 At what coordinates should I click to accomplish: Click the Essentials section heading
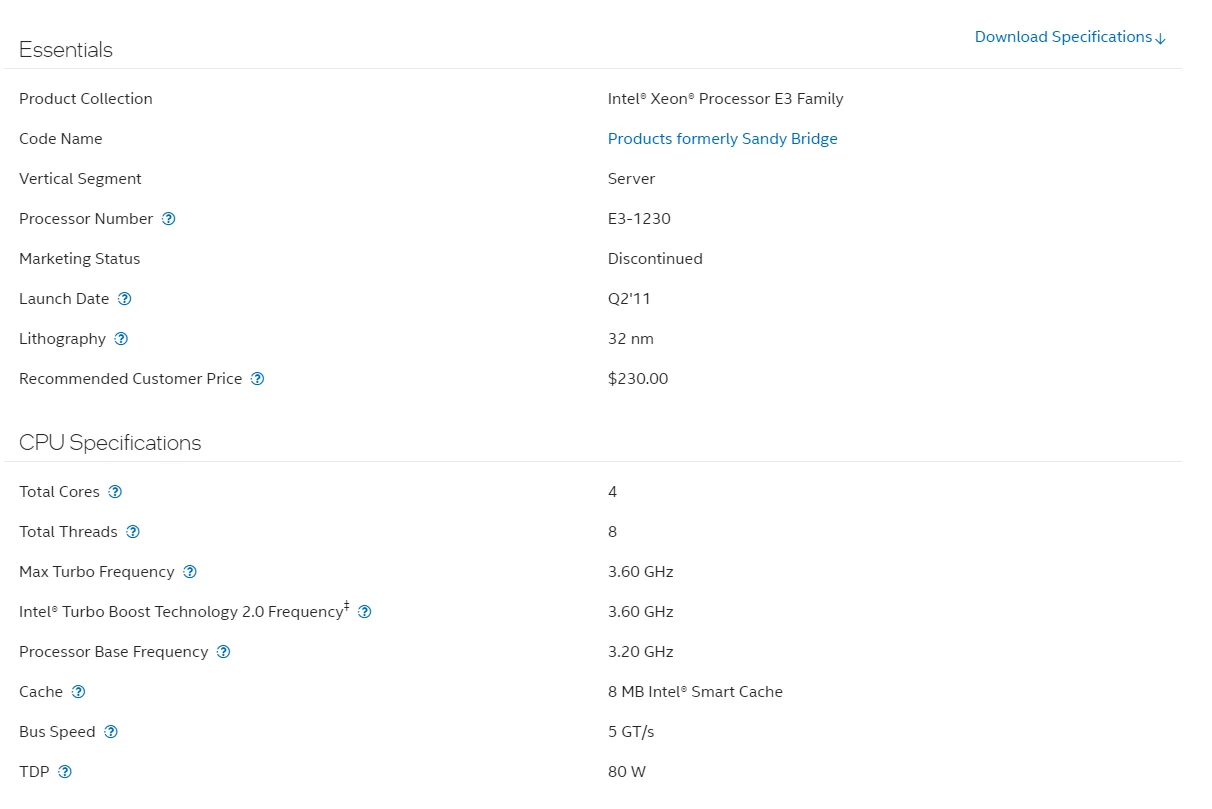pos(66,50)
